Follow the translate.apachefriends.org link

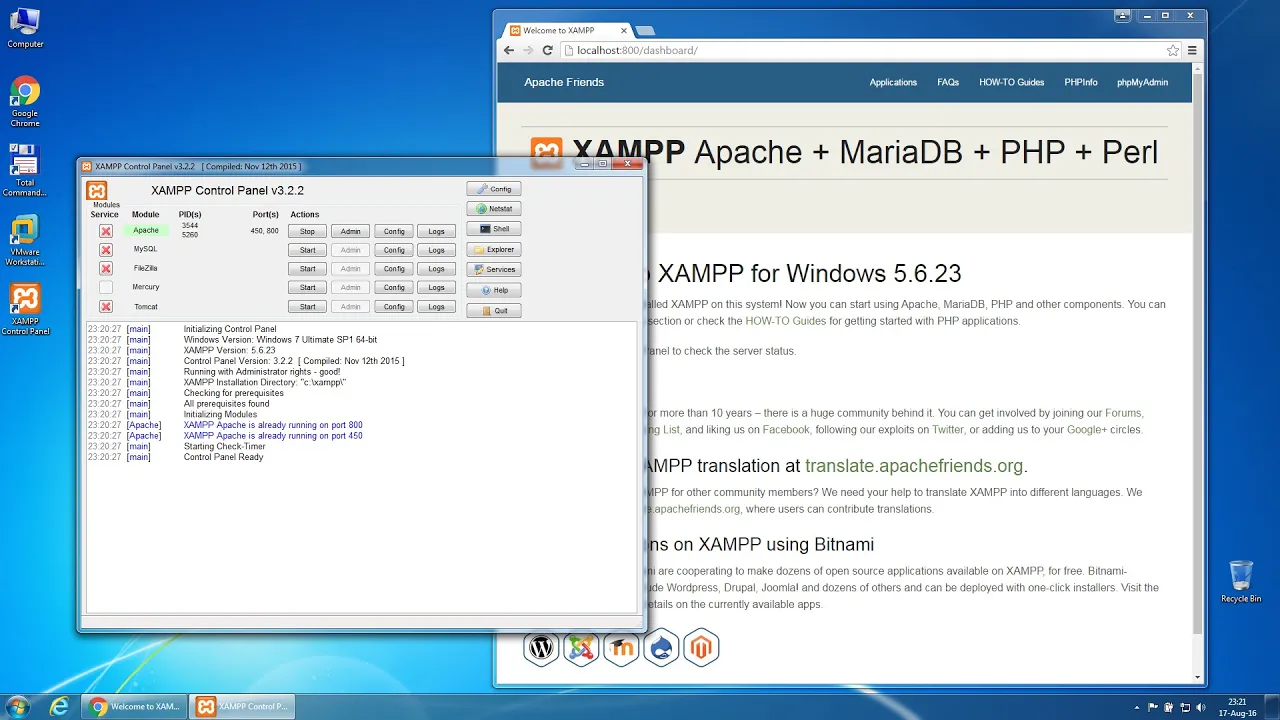(914, 466)
